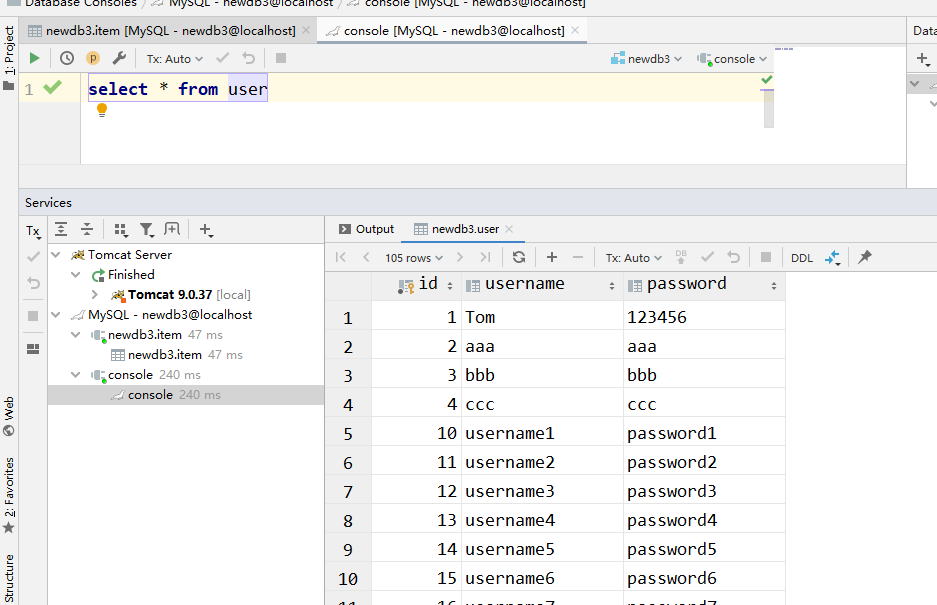
Task: Close the newdb3.item editor tab
Action: 306,30
